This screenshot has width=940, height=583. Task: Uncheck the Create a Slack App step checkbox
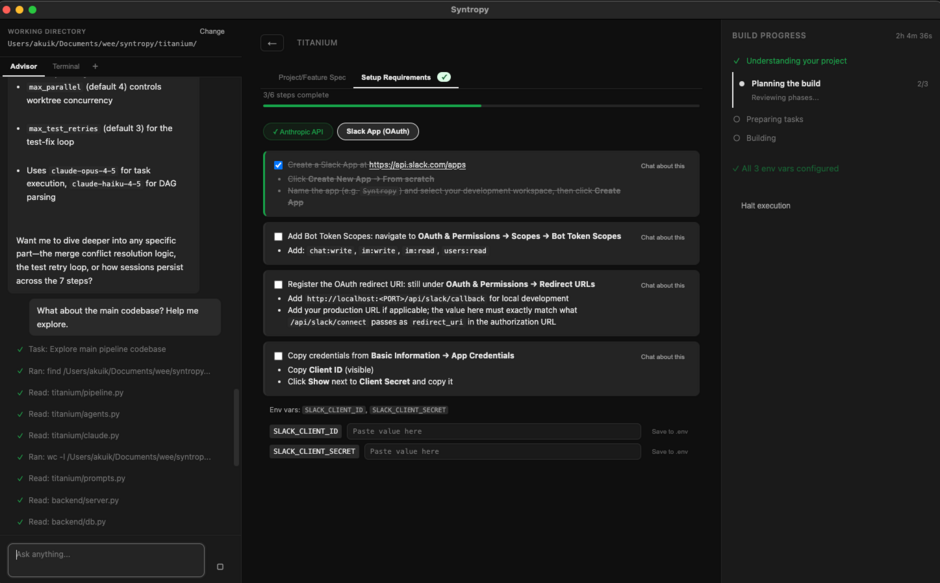pos(278,165)
